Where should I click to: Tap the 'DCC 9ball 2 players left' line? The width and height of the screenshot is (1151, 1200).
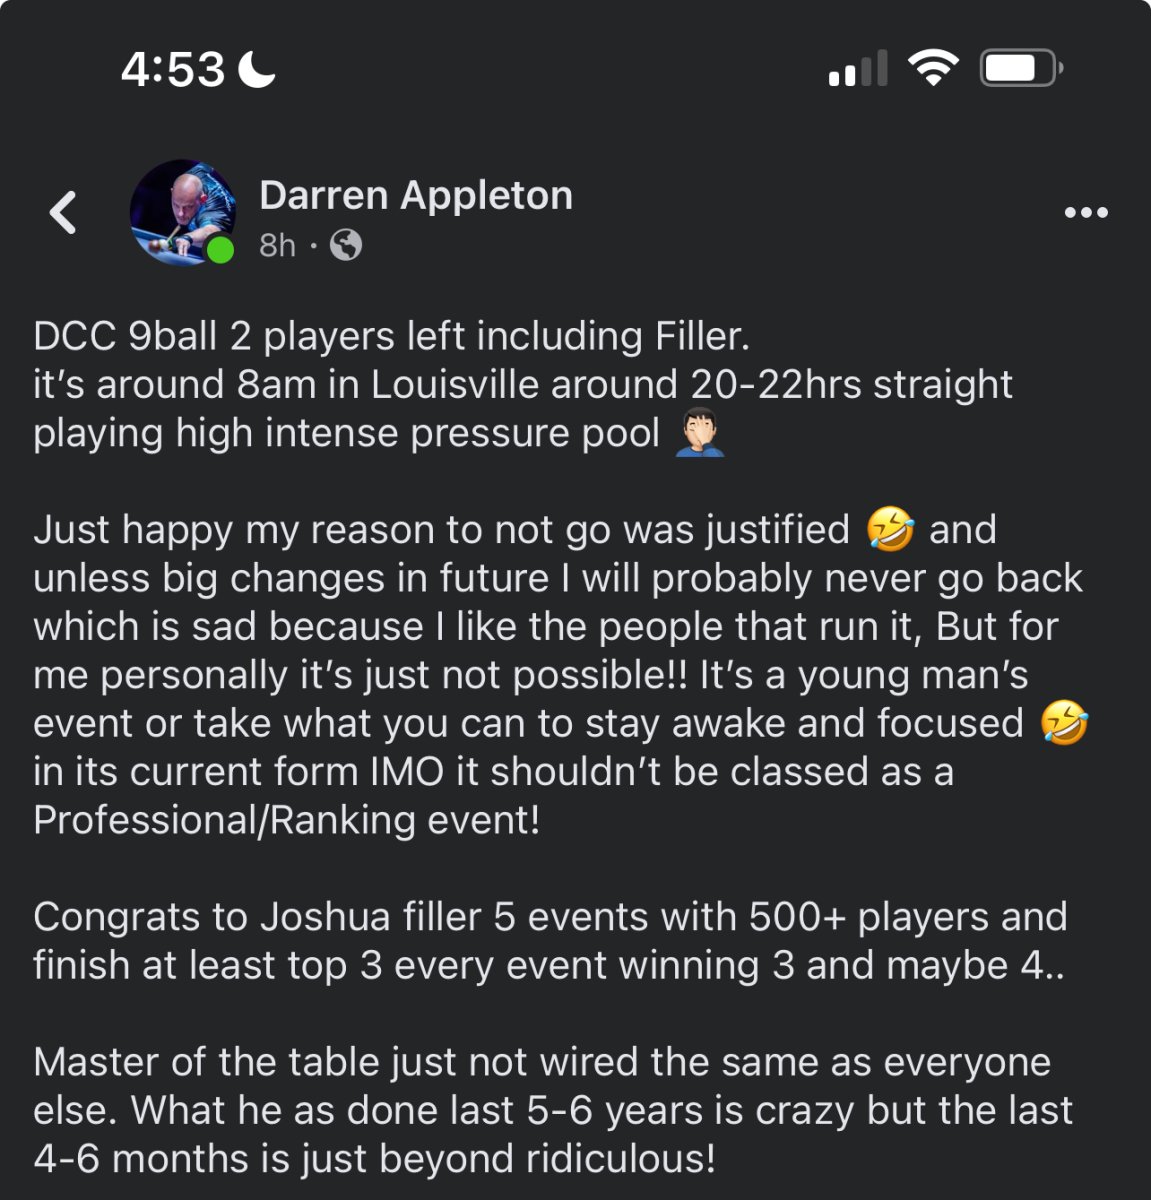coord(391,336)
